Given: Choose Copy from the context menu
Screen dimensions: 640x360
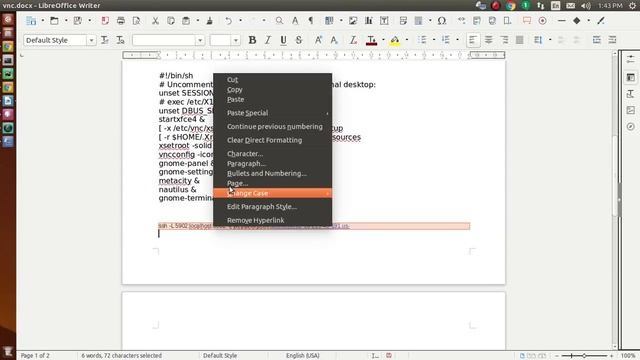Looking at the screenshot, I should pyautogui.click(x=273, y=89).
